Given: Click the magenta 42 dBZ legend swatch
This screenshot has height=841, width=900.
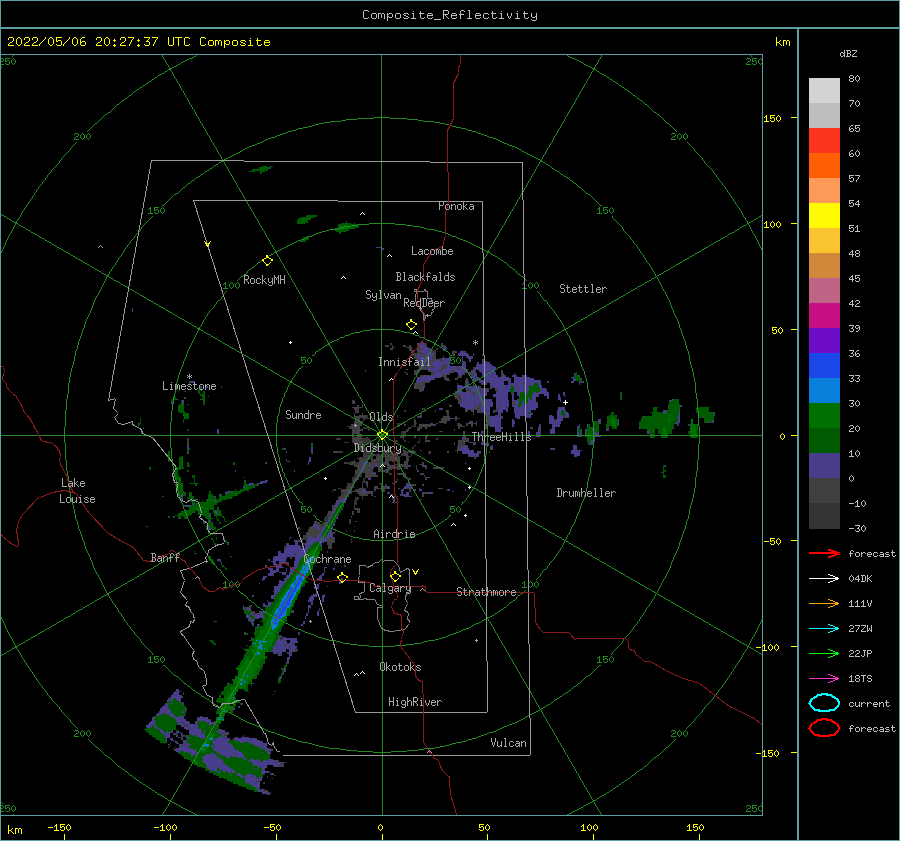Looking at the screenshot, I should point(824,315).
